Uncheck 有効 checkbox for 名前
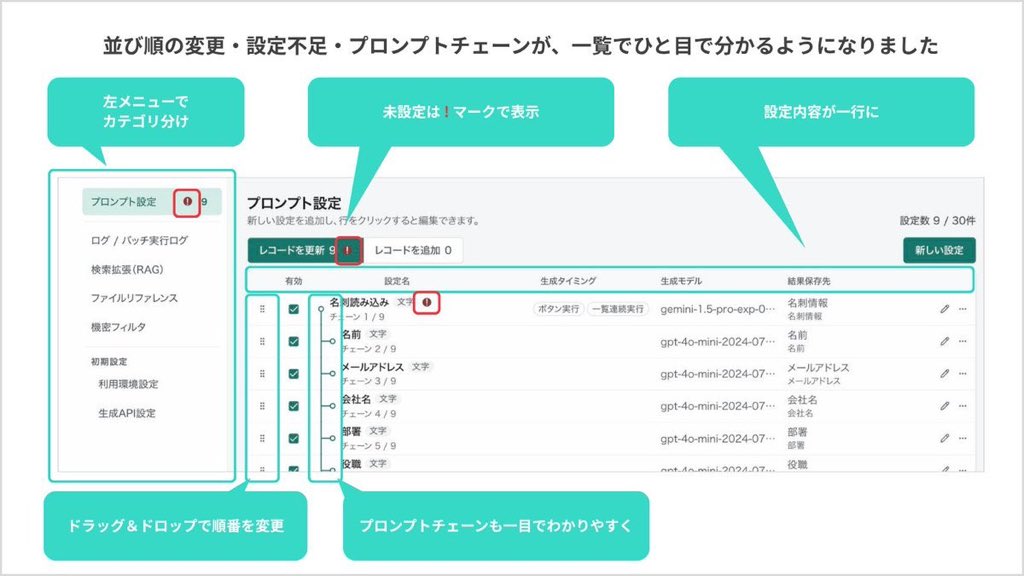Screen dimensions: 1024x576 294,341
